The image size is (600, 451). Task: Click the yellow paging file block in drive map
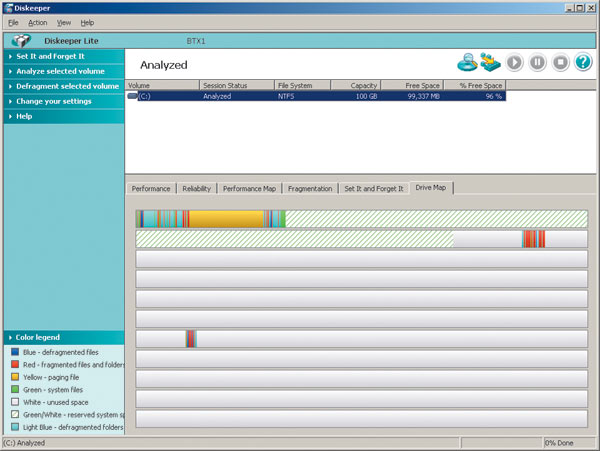pos(227,219)
